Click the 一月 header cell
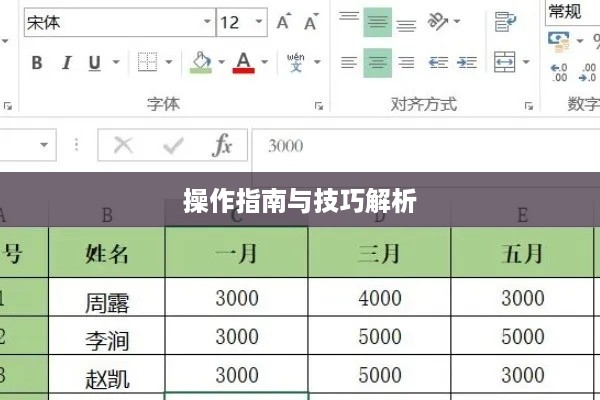 coord(236,253)
